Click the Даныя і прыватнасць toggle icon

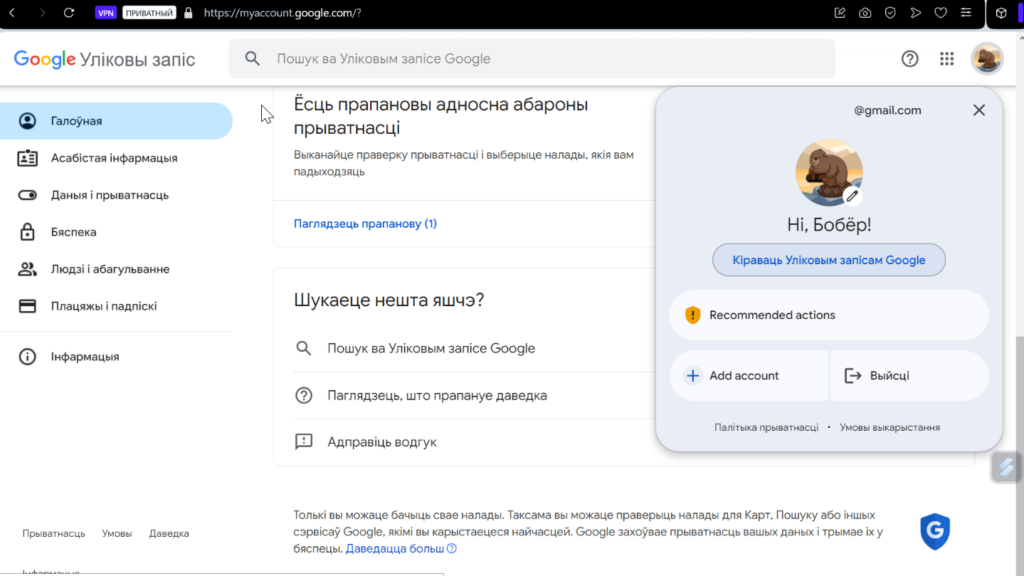pyautogui.click(x=27, y=195)
